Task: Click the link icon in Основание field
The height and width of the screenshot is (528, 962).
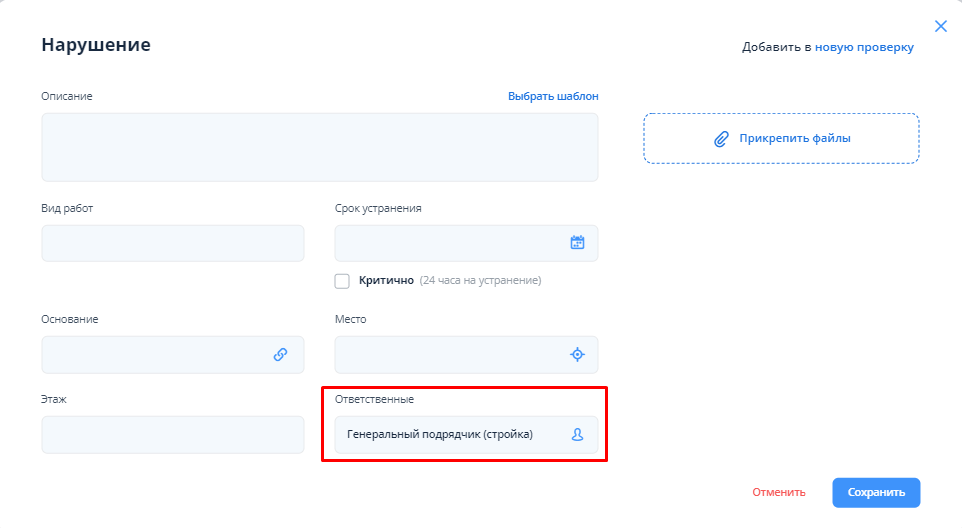Action: (281, 354)
